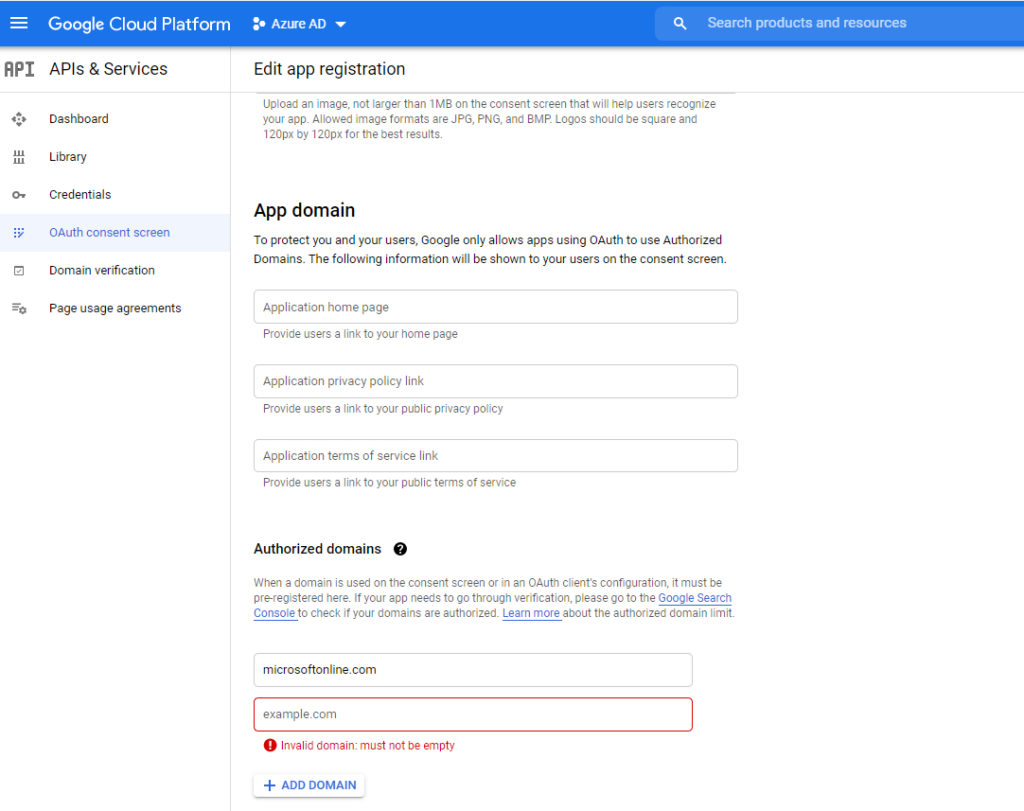
Task: Click the empty example.com domain field
Action: tap(473, 714)
